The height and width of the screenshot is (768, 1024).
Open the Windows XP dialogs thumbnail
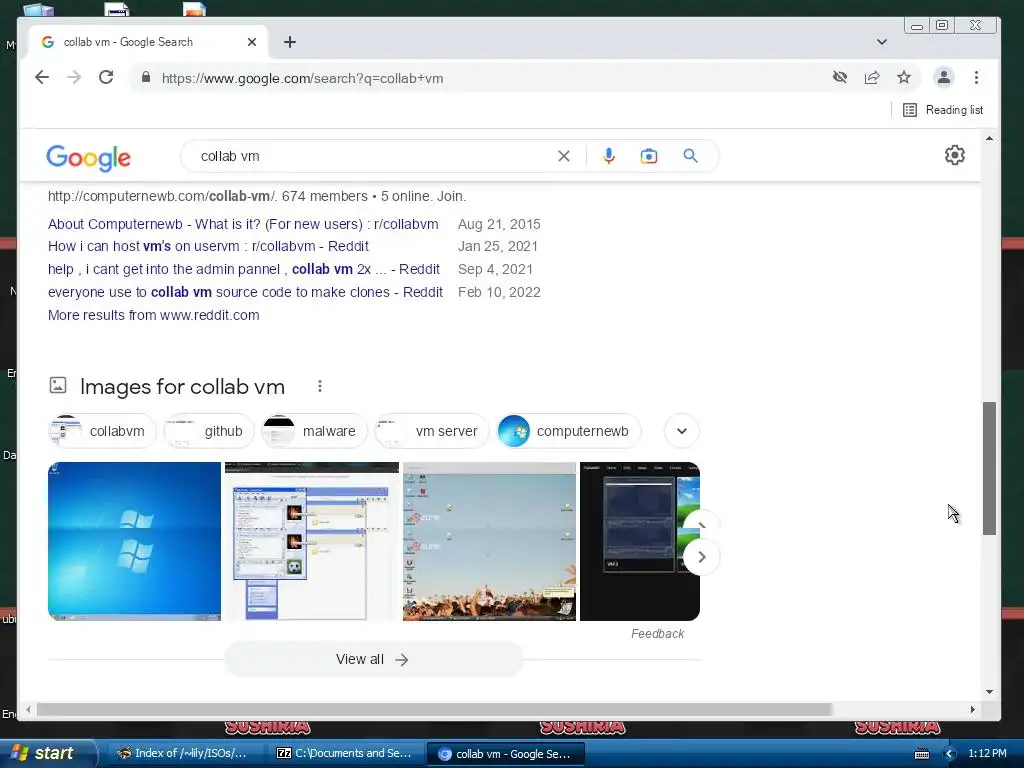coord(312,541)
